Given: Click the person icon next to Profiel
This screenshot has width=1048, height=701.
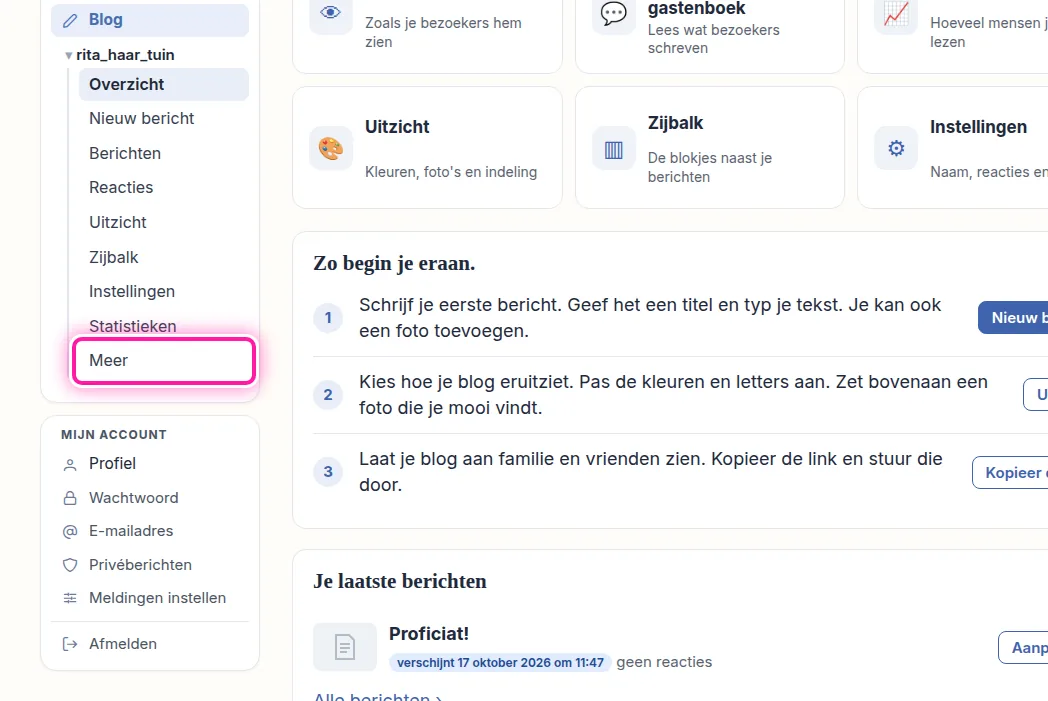Looking at the screenshot, I should pos(70,464).
